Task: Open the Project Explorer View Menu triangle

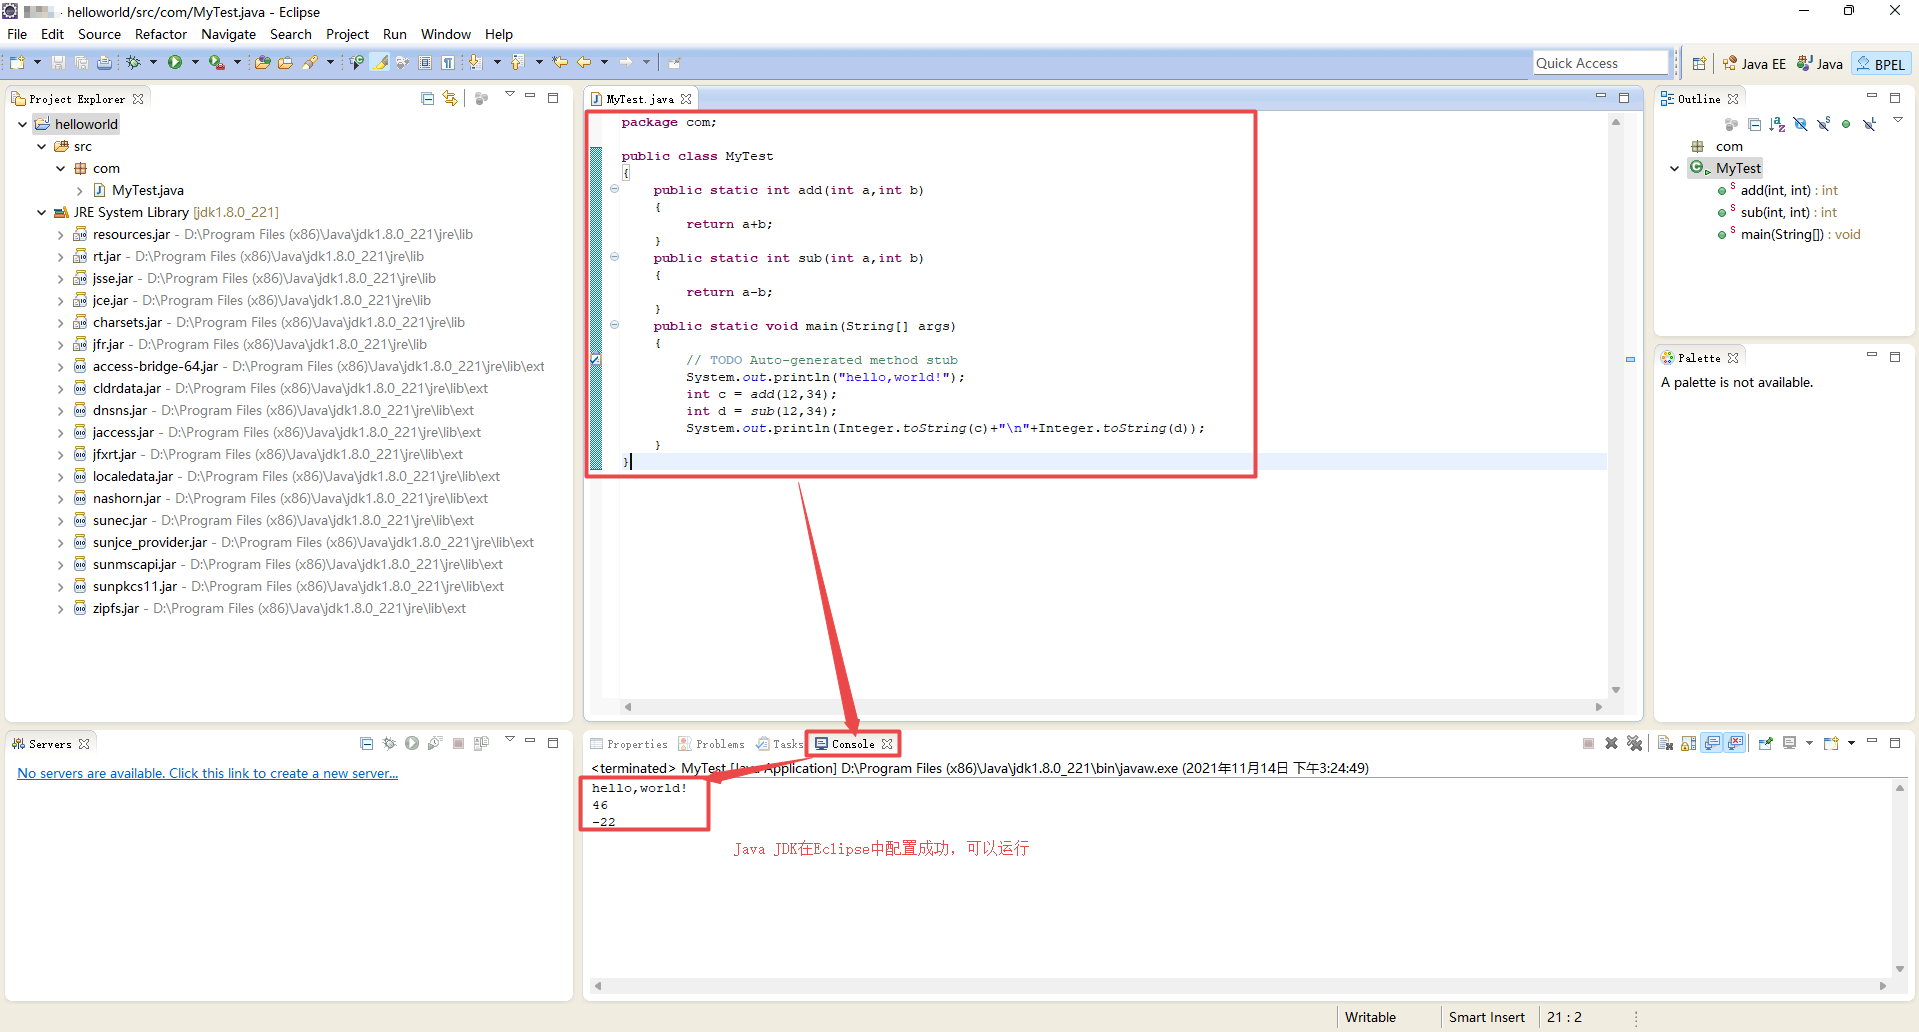Action: (x=509, y=95)
